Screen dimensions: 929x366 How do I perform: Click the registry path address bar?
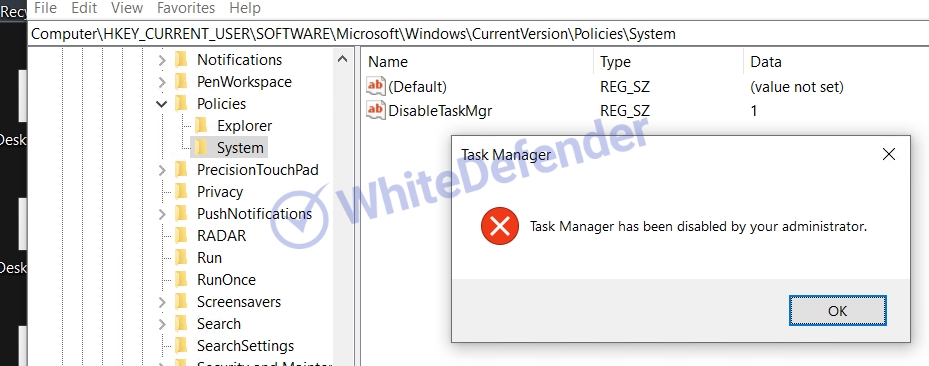478,34
